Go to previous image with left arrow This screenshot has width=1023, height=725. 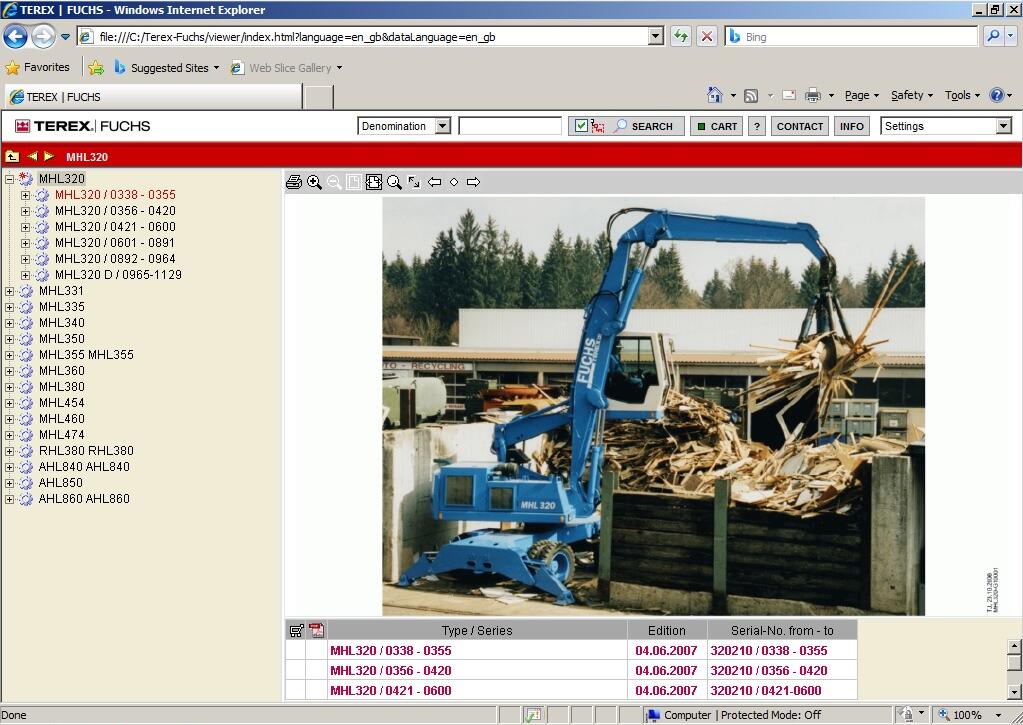[x=435, y=182]
